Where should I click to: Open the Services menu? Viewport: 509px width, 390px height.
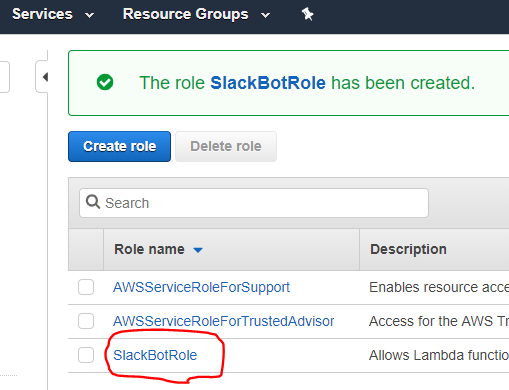(42, 14)
